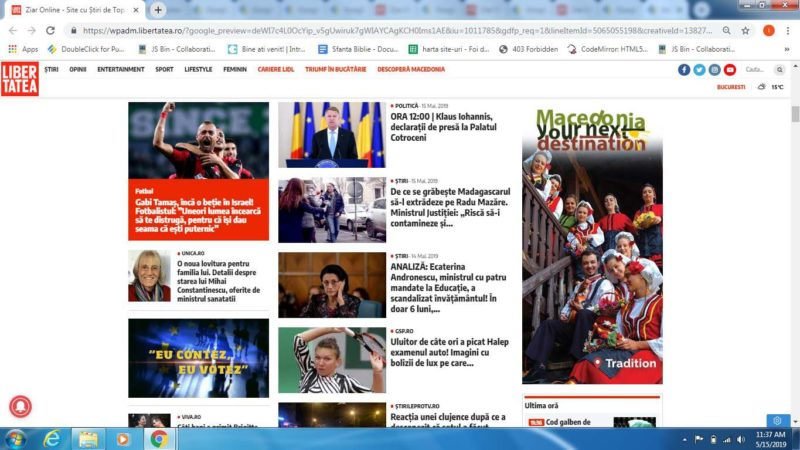Reload the page in Chrome
Screen dimensions: 800x450
50,31
